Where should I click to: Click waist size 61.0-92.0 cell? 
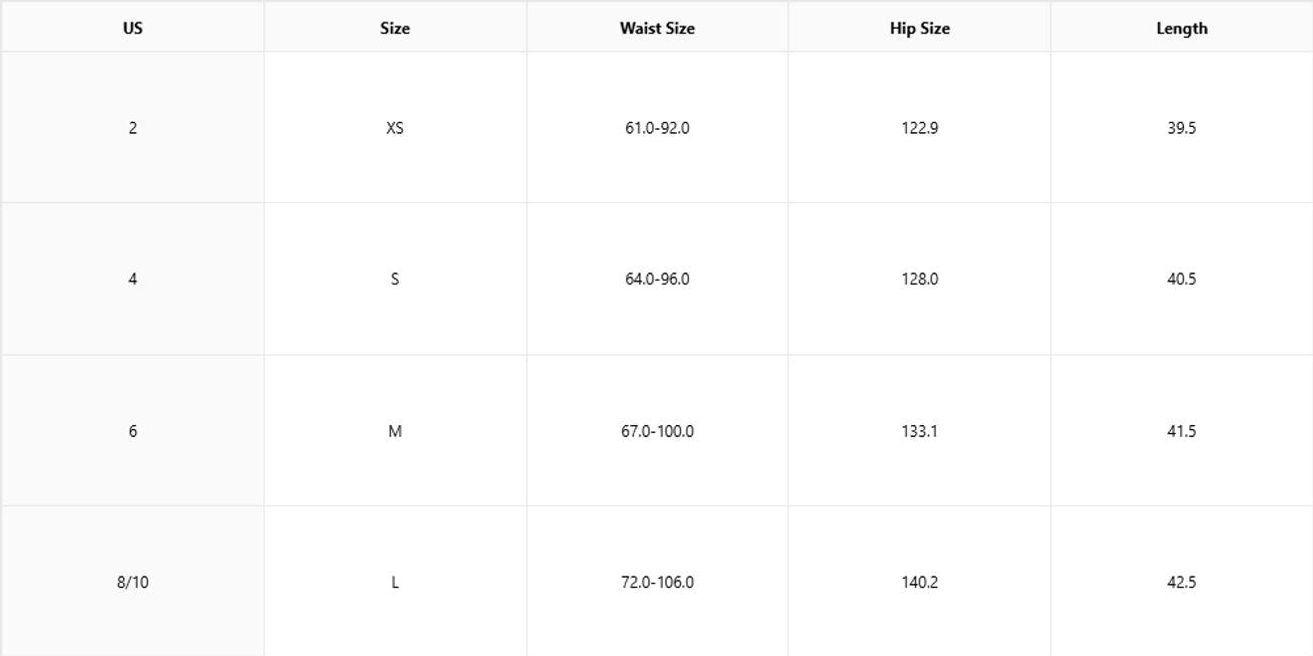click(657, 128)
